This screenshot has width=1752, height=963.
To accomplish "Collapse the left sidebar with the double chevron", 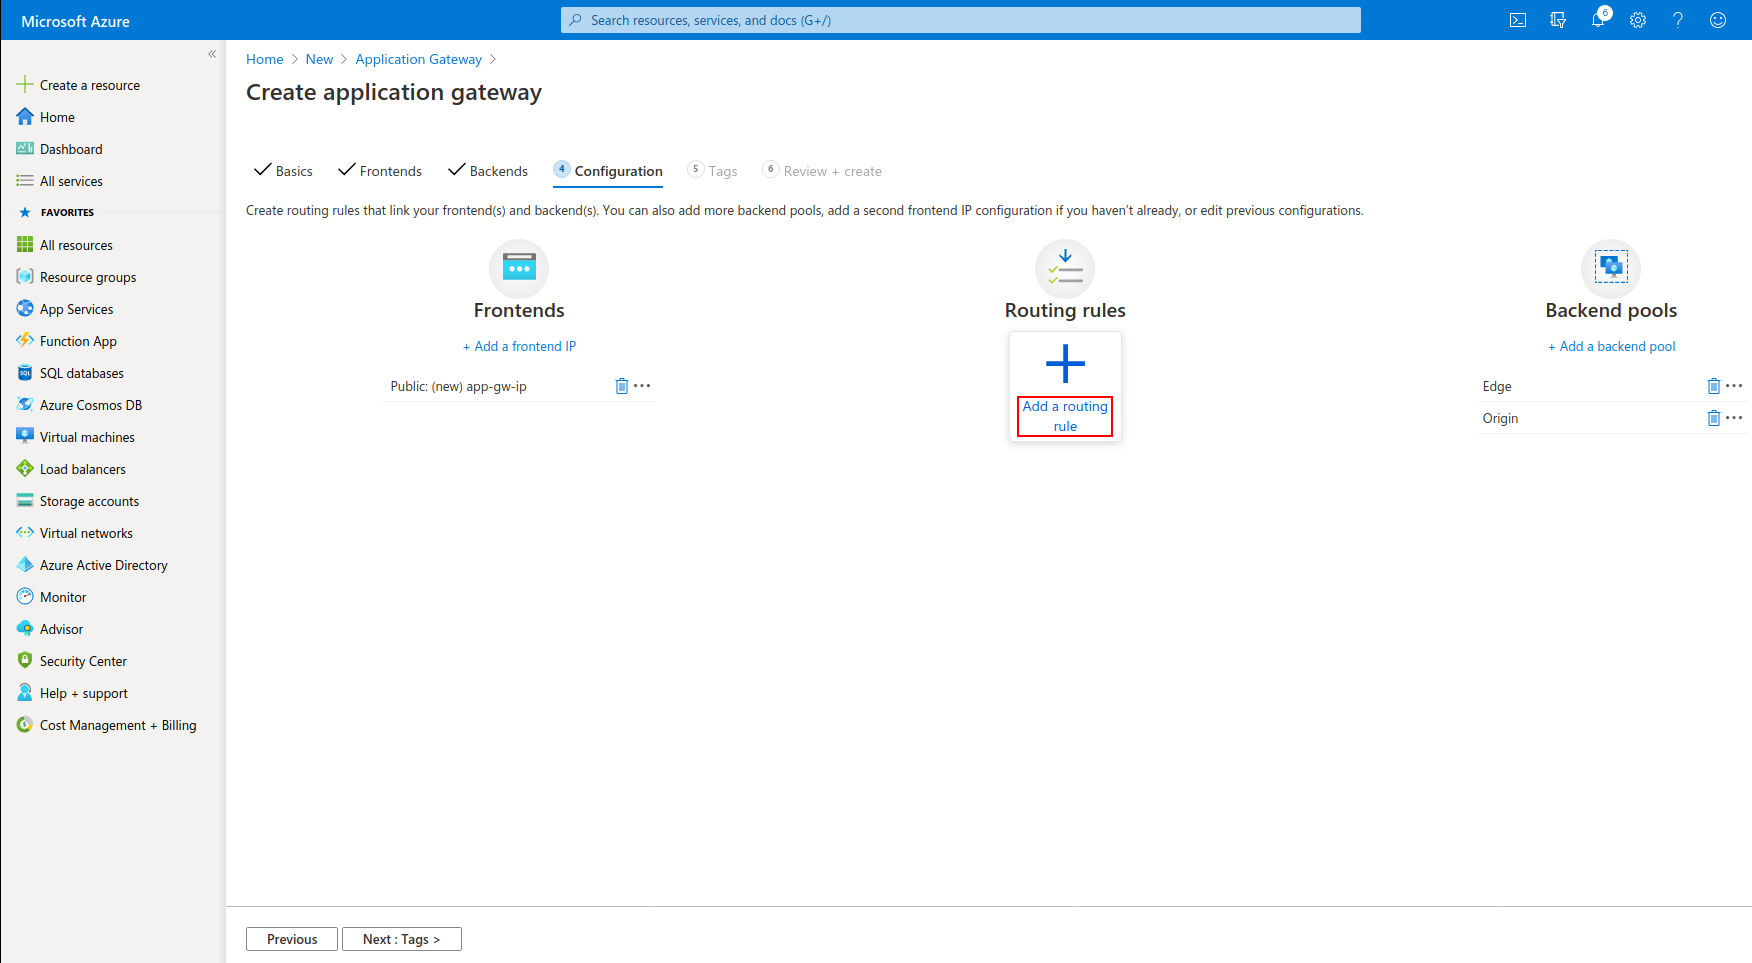I will [x=212, y=54].
